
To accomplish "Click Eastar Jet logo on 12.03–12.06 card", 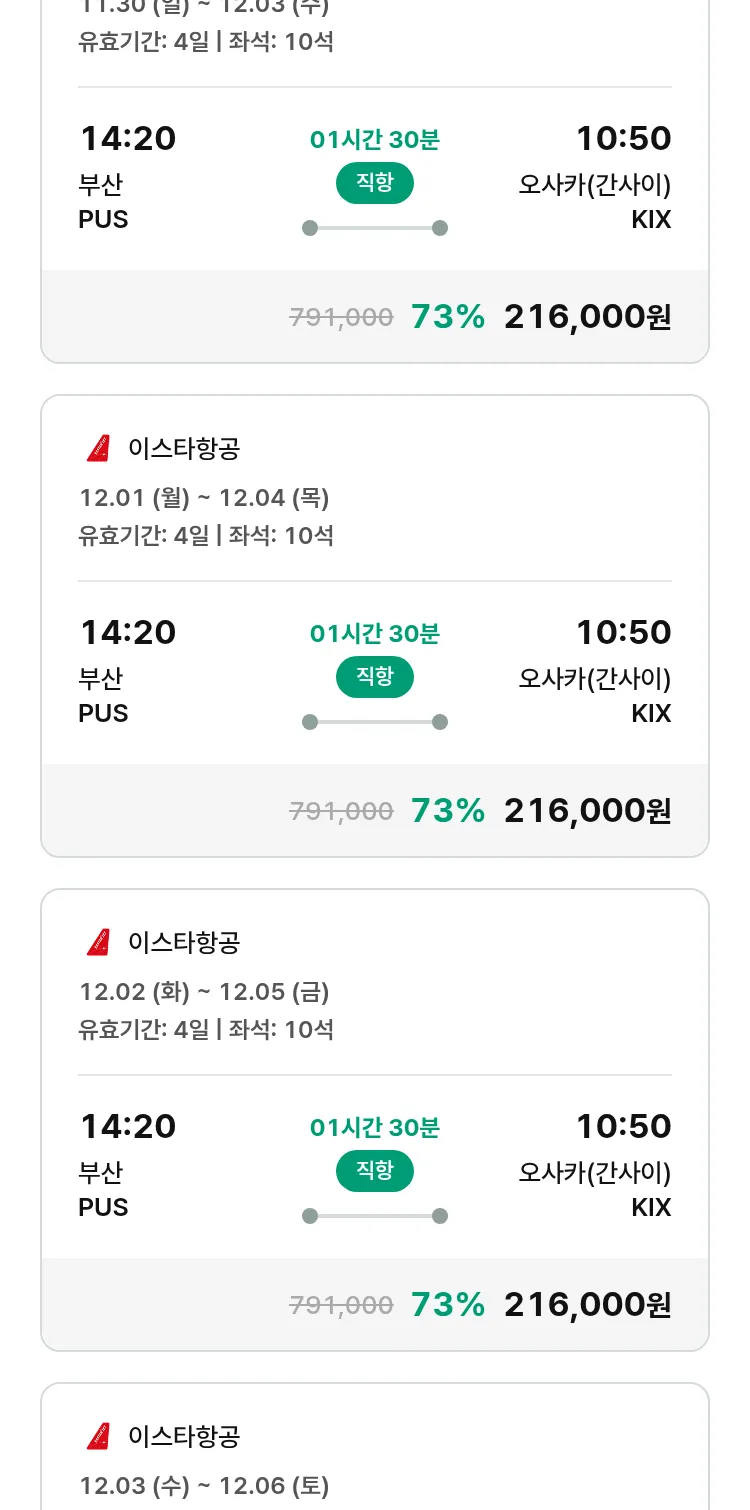I will (x=98, y=1437).
